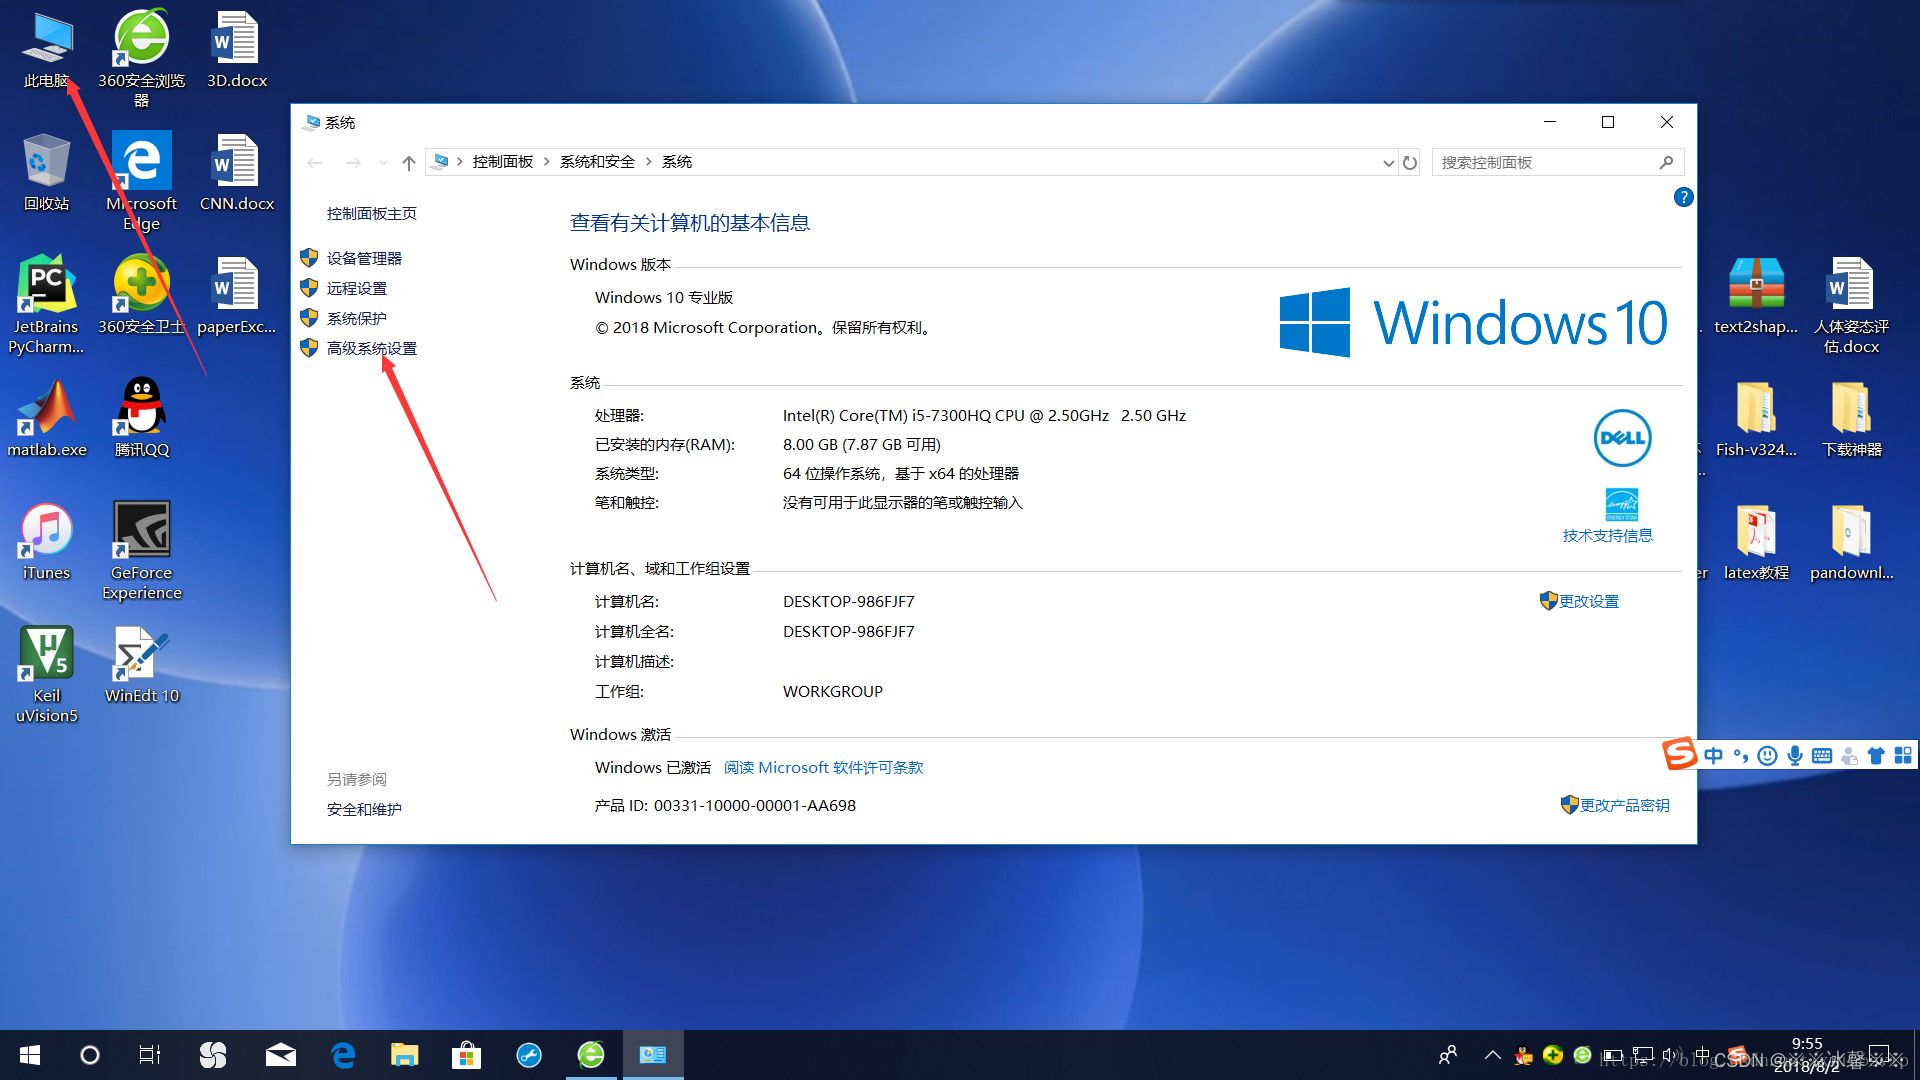Click 更改产品密钥 link
Image resolution: width=1920 pixels, height=1080 pixels.
(1624, 805)
